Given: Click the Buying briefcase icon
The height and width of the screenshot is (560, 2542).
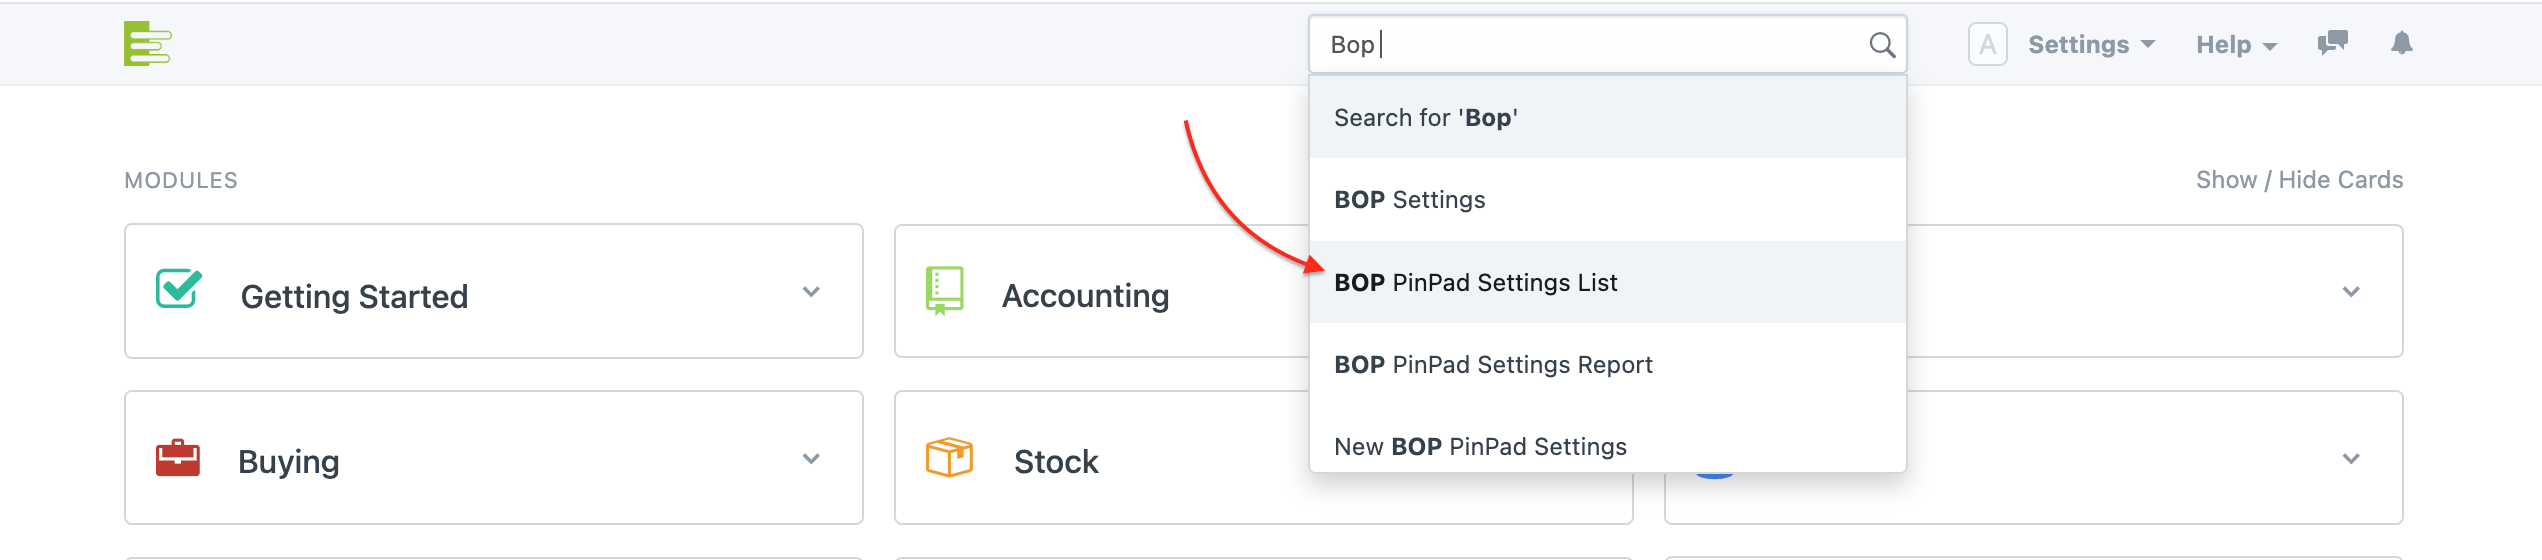Looking at the screenshot, I should tap(178, 458).
